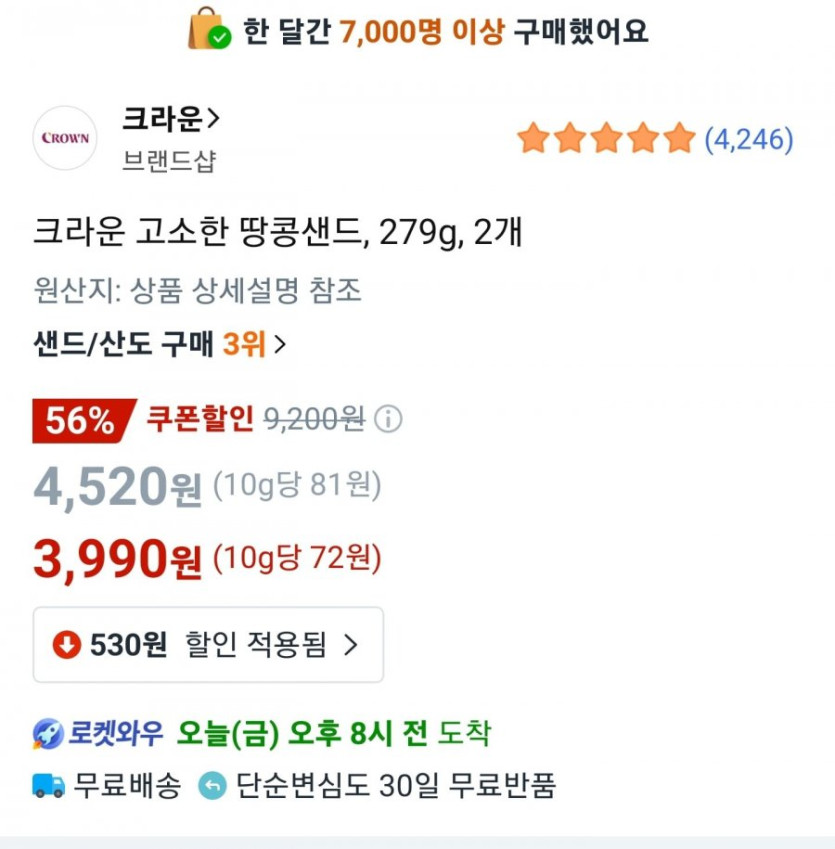Viewport: 835px width, 849px height.
Task: Click the 56% discount badge
Action: (x=82, y=420)
